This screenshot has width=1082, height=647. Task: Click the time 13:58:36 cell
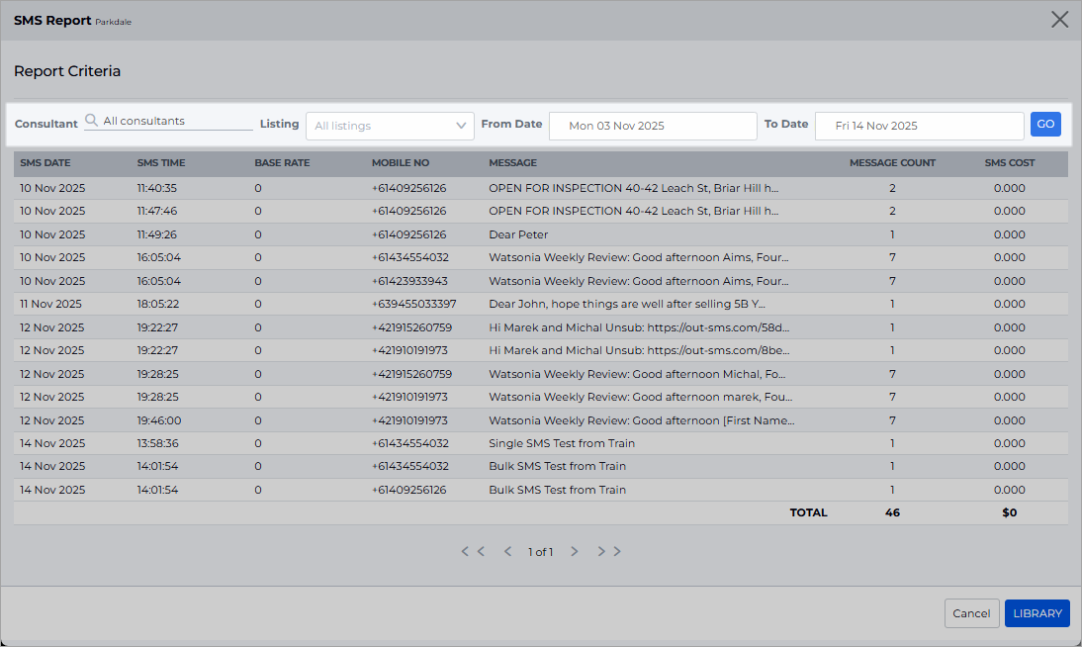[157, 444]
